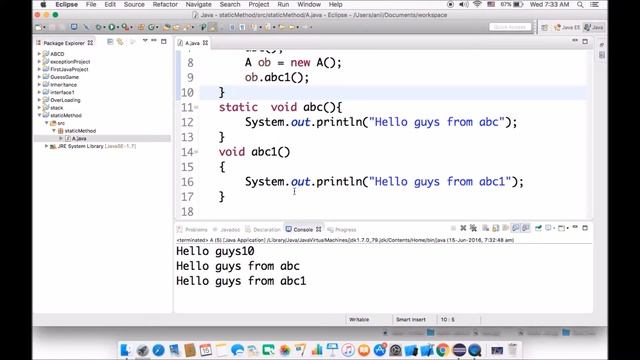This screenshot has height=360, width=640.
Task: Maximize the A.java editor area
Action: (x=585, y=41)
